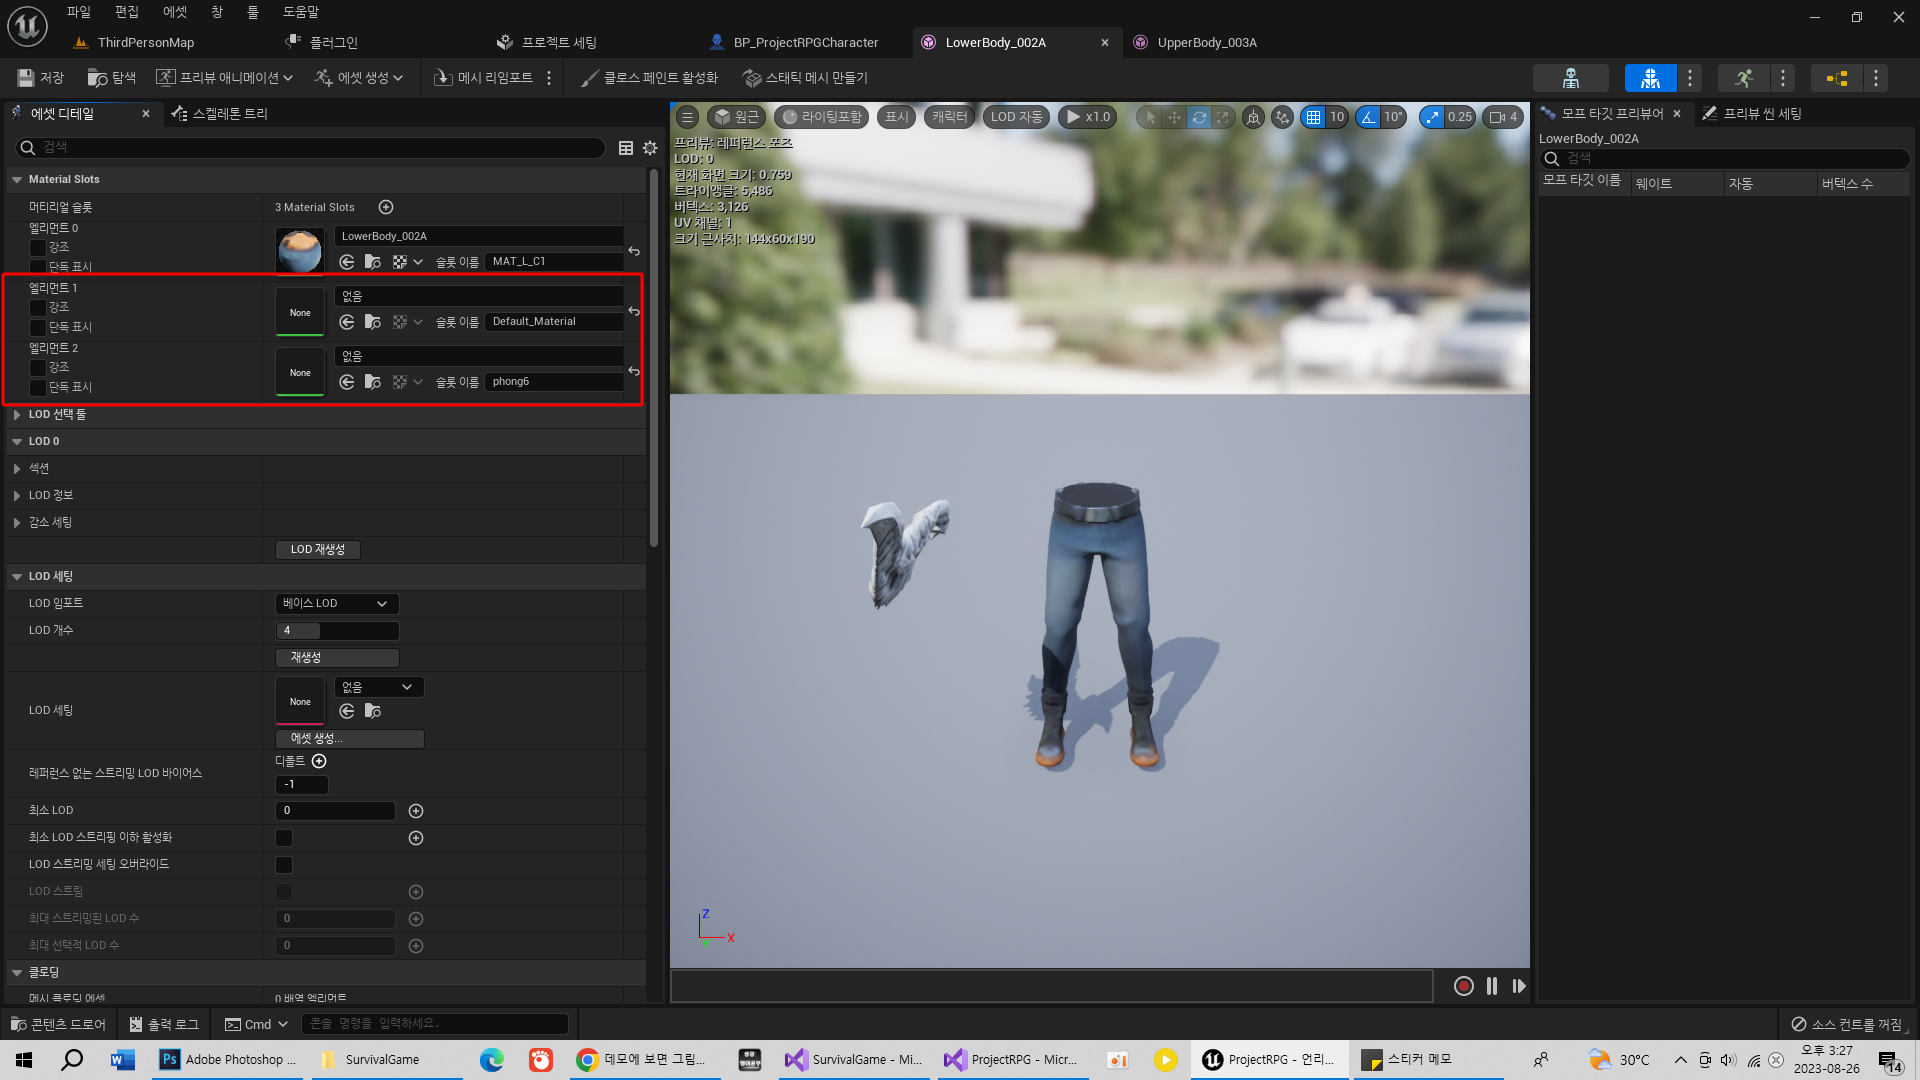Check highlight (강조) for Element 2
The height and width of the screenshot is (1080, 1920).
tap(38, 368)
